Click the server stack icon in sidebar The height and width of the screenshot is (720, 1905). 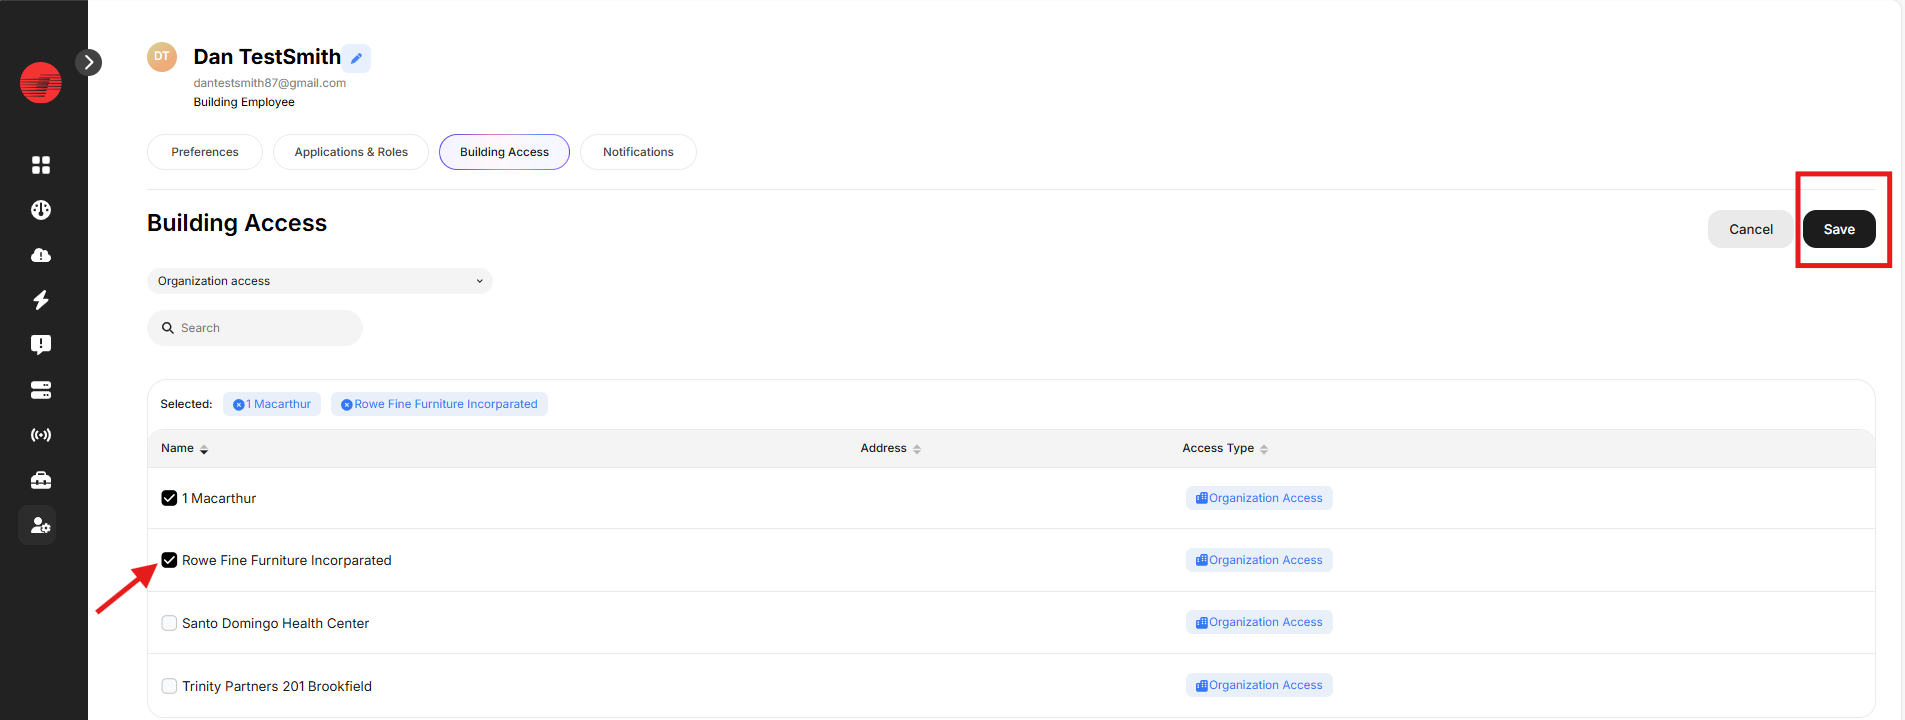(x=41, y=390)
